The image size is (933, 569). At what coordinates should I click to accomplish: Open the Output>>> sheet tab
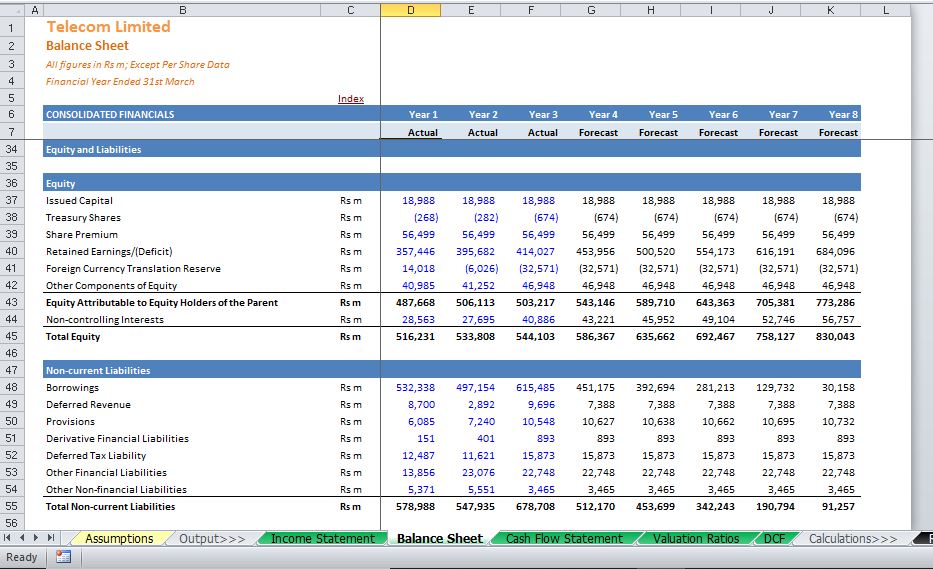coord(212,538)
